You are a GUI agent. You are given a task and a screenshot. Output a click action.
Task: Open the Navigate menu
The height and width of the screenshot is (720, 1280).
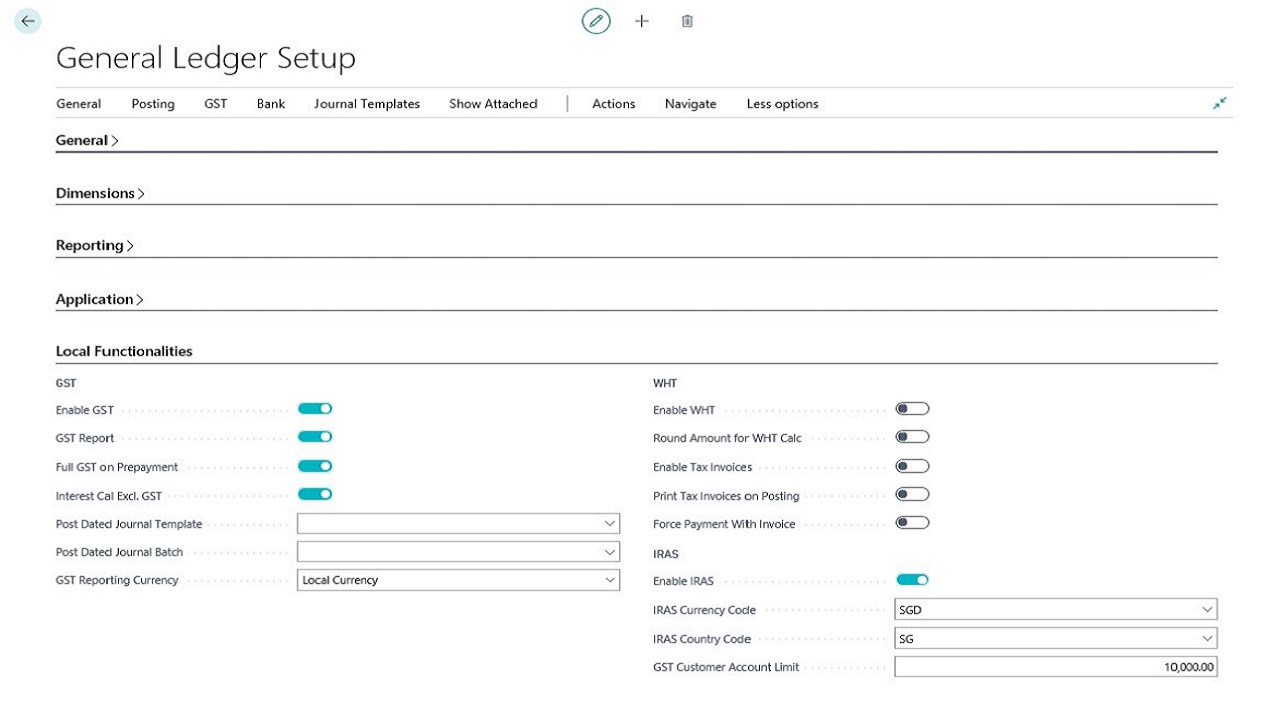click(690, 104)
